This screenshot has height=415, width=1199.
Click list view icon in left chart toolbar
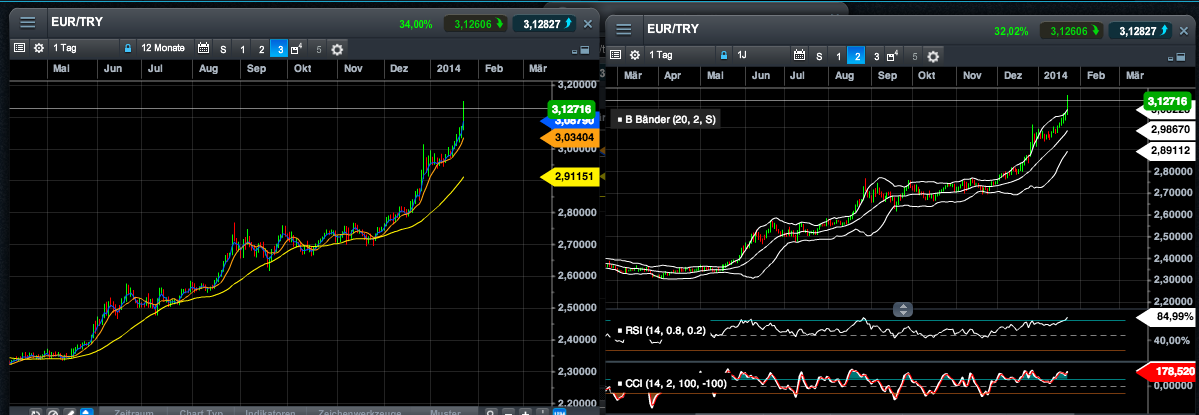(19, 48)
